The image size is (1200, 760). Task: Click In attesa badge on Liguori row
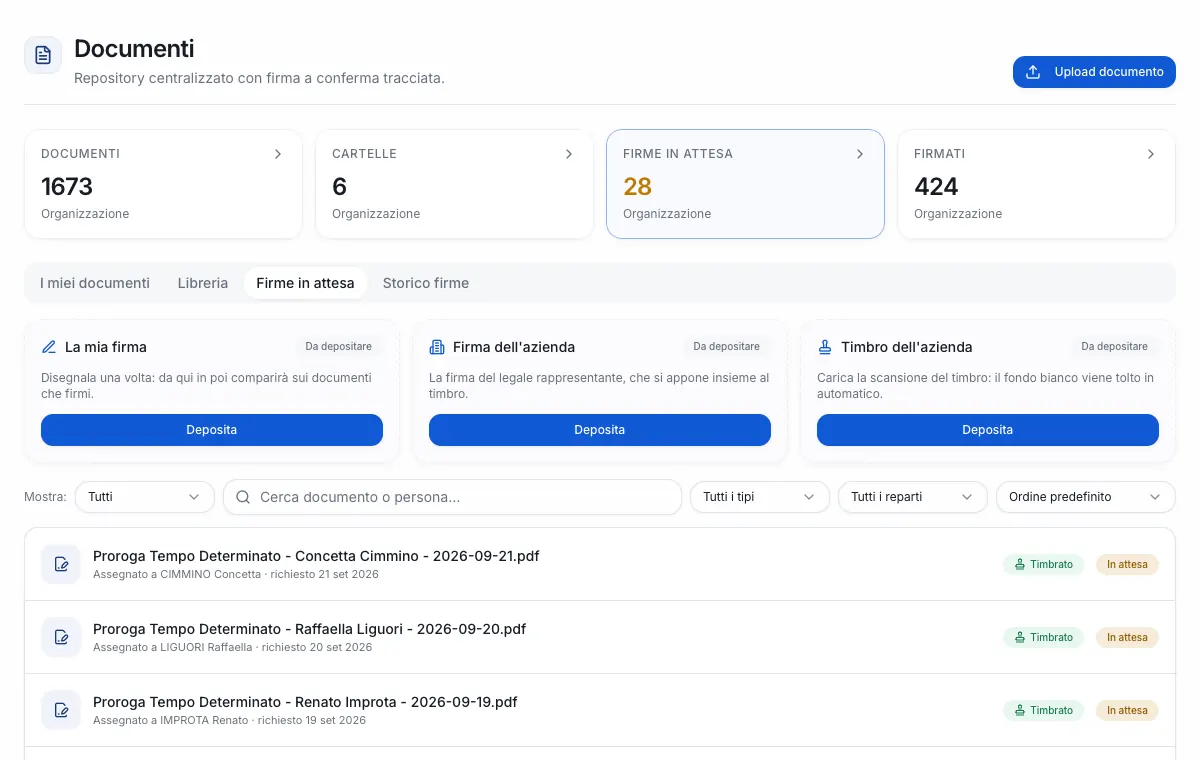click(1127, 637)
